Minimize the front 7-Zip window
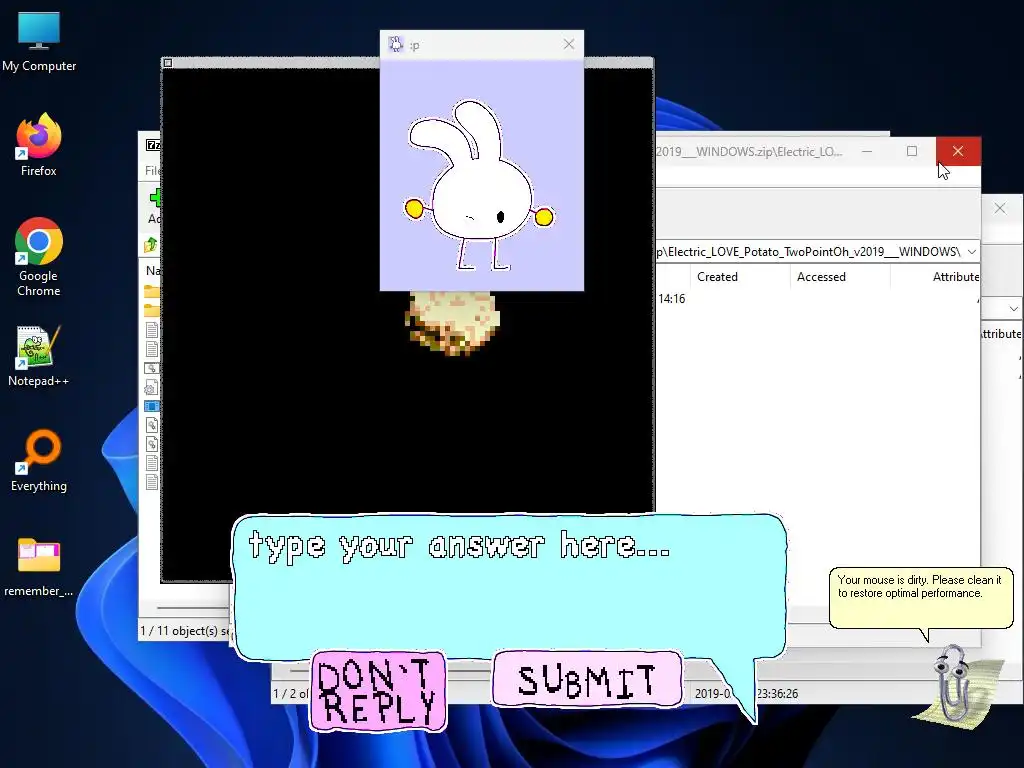The height and width of the screenshot is (768, 1024). pyautogui.click(x=867, y=152)
